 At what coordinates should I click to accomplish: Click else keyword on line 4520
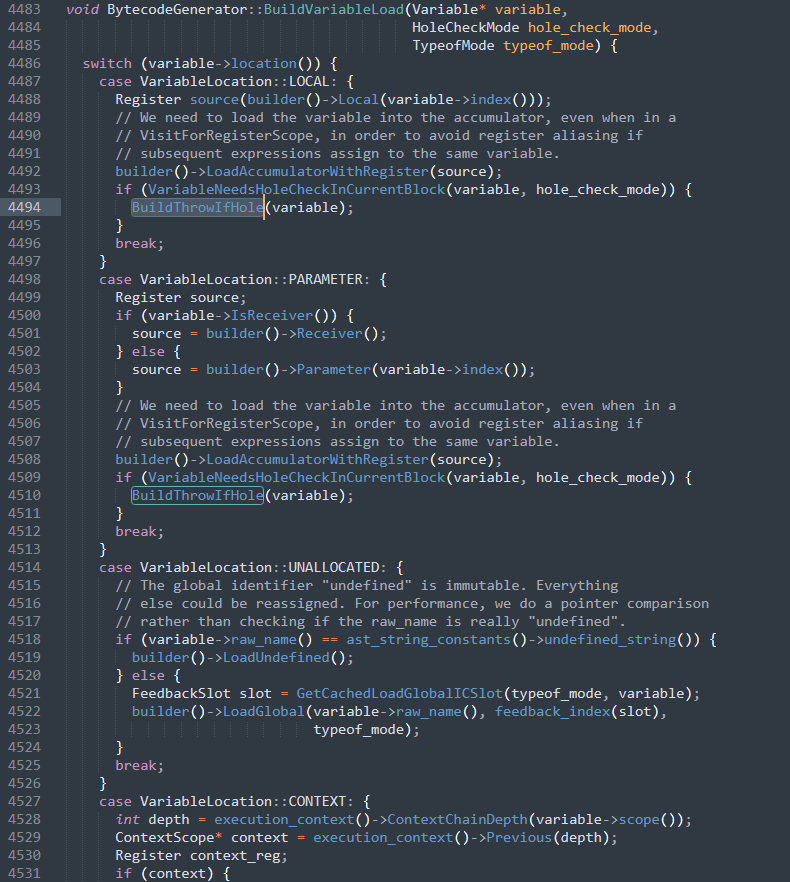tap(148, 676)
